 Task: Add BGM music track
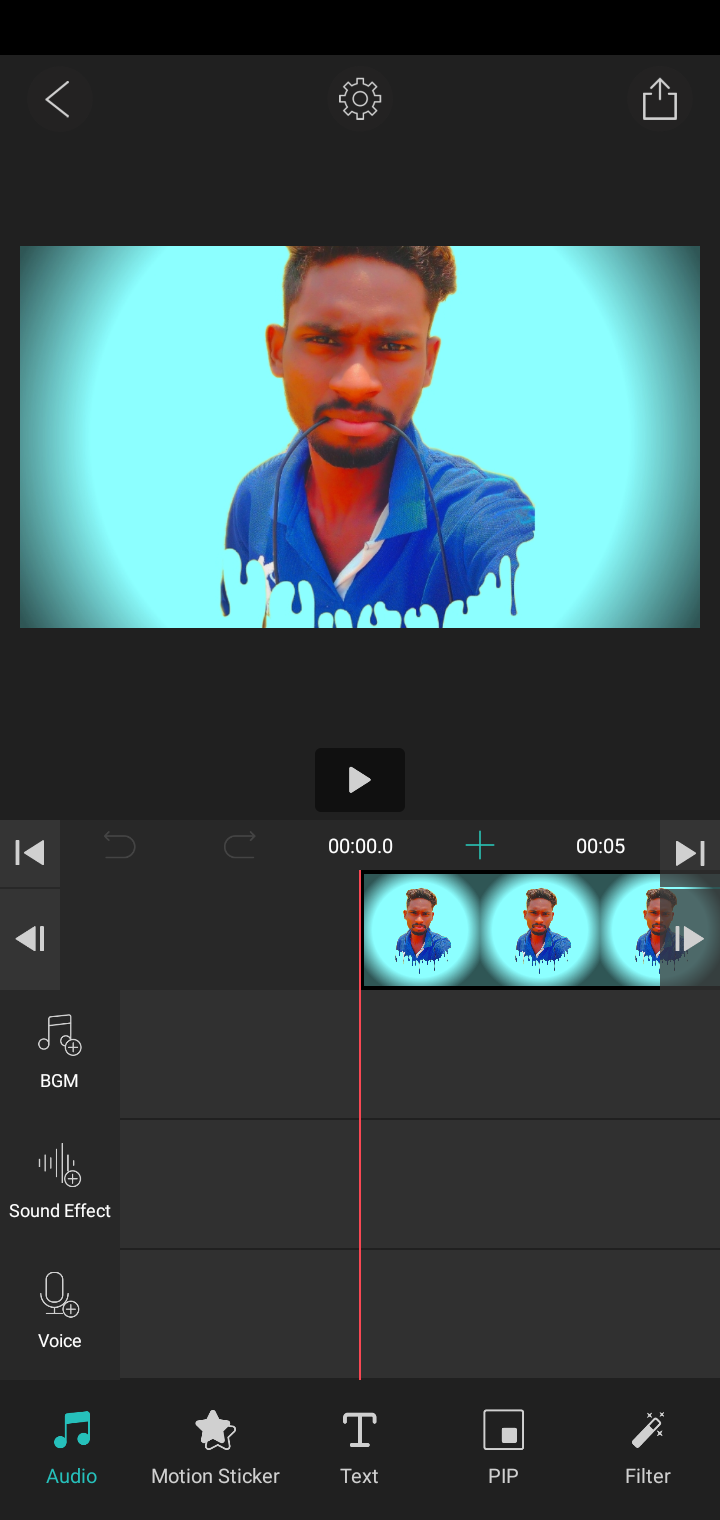(60, 1035)
